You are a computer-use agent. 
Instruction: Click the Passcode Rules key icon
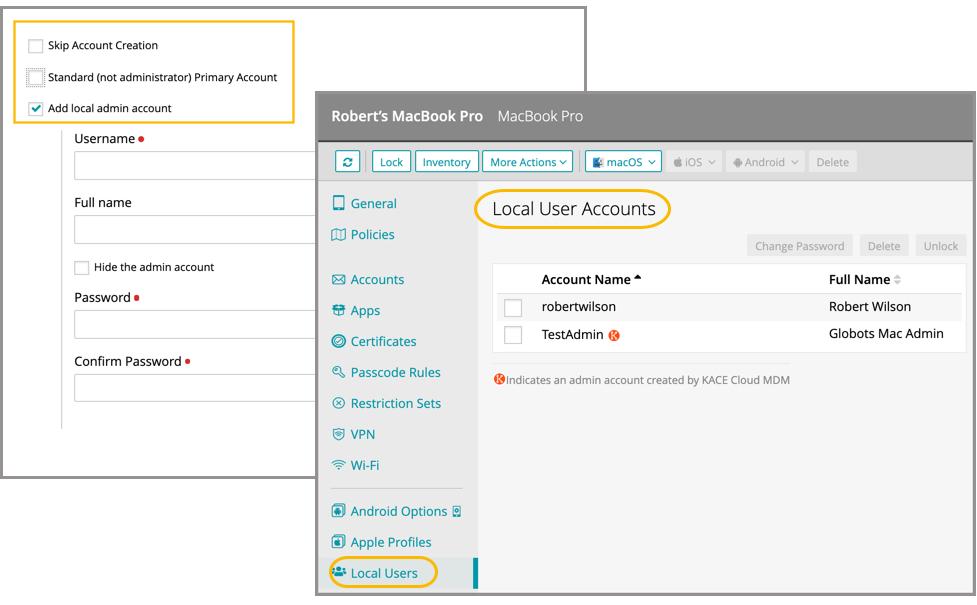[339, 373]
